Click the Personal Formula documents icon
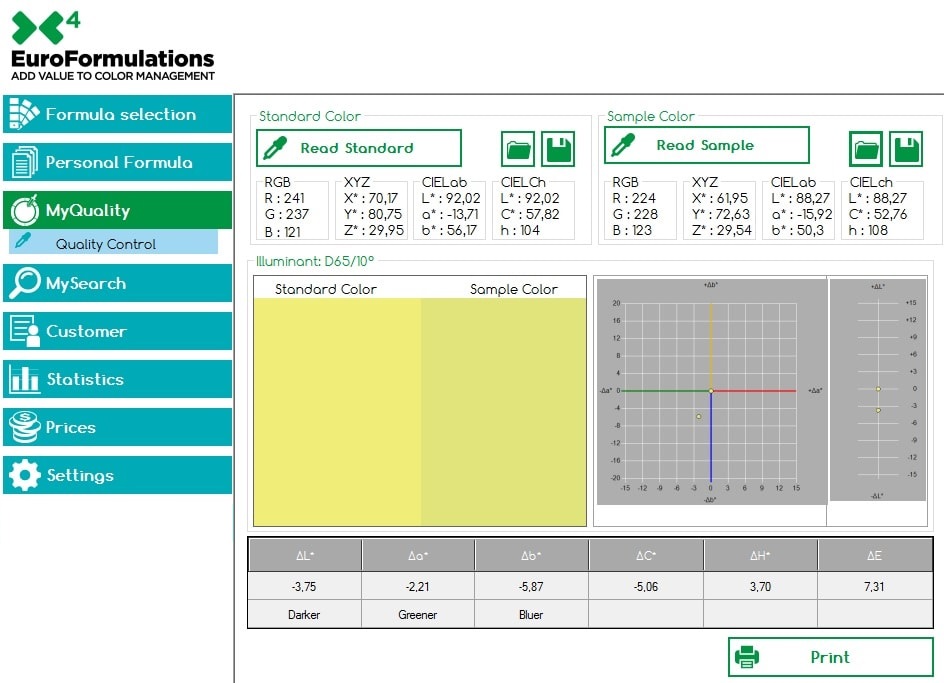Viewport: 944px width, 683px height. [x=24, y=162]
